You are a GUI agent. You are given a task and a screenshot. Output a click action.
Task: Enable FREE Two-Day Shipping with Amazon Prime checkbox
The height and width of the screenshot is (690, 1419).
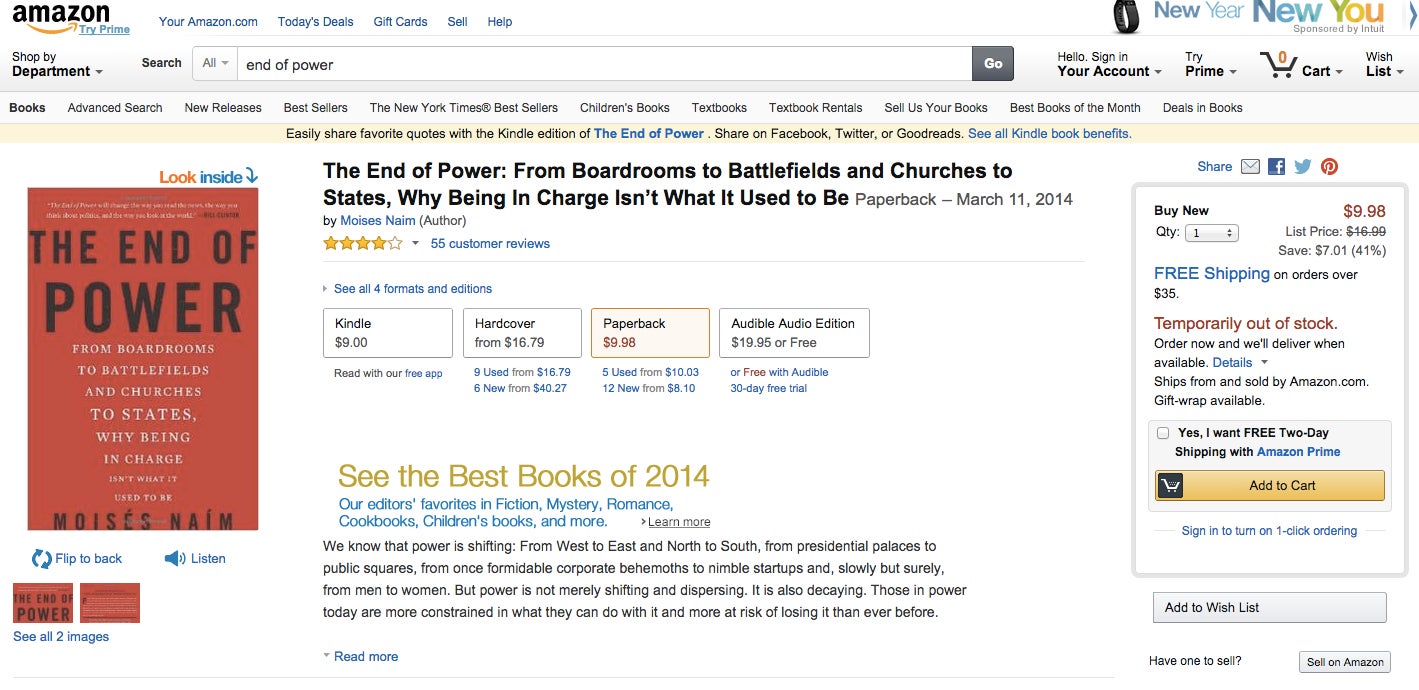pyautogui.click(x=1163, y=433)
